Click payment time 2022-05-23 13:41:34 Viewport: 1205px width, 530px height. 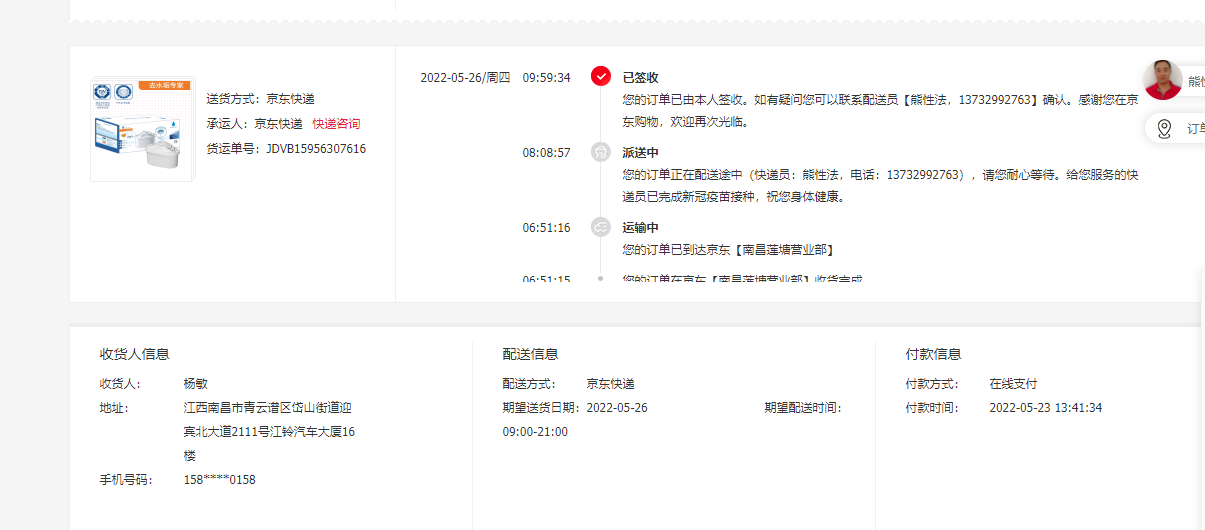(1045, 408)
